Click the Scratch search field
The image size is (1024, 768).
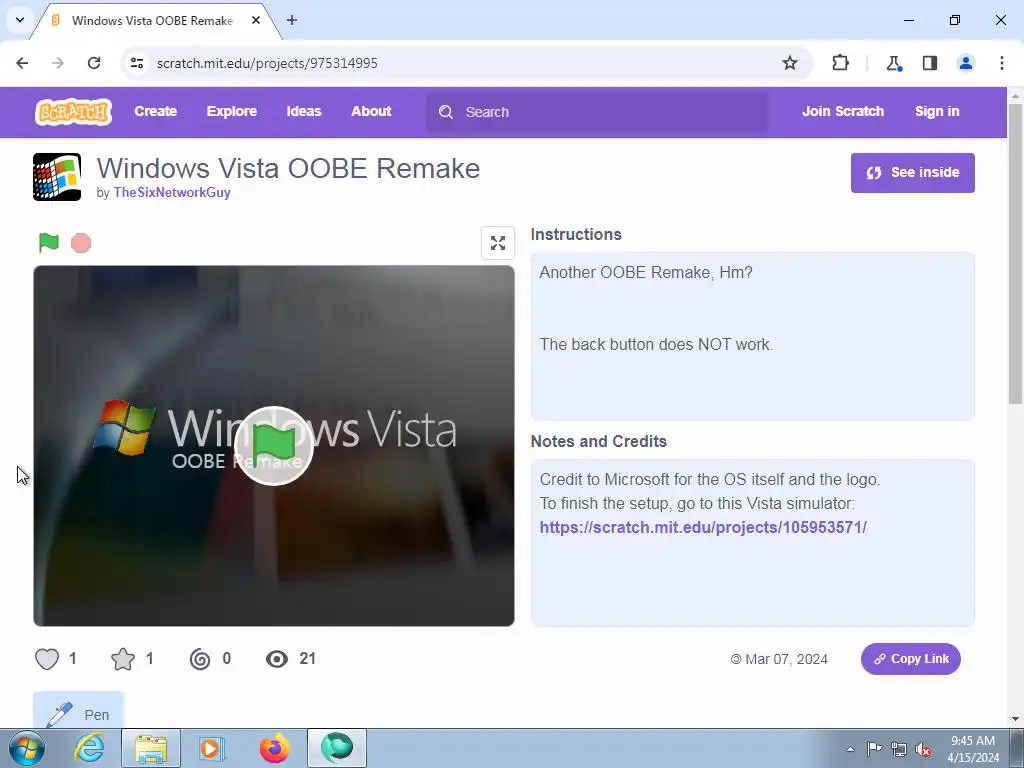coord(597,112)
